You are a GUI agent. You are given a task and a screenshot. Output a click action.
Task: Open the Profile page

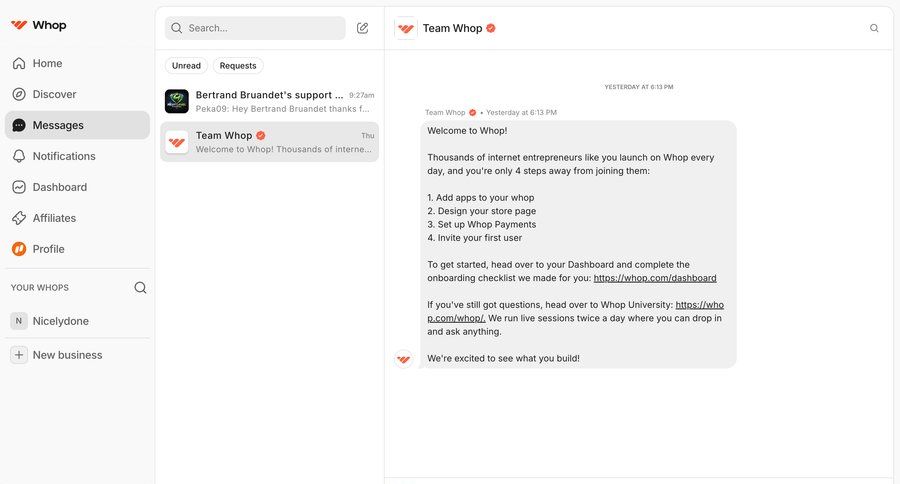click(x=48, y=249)
